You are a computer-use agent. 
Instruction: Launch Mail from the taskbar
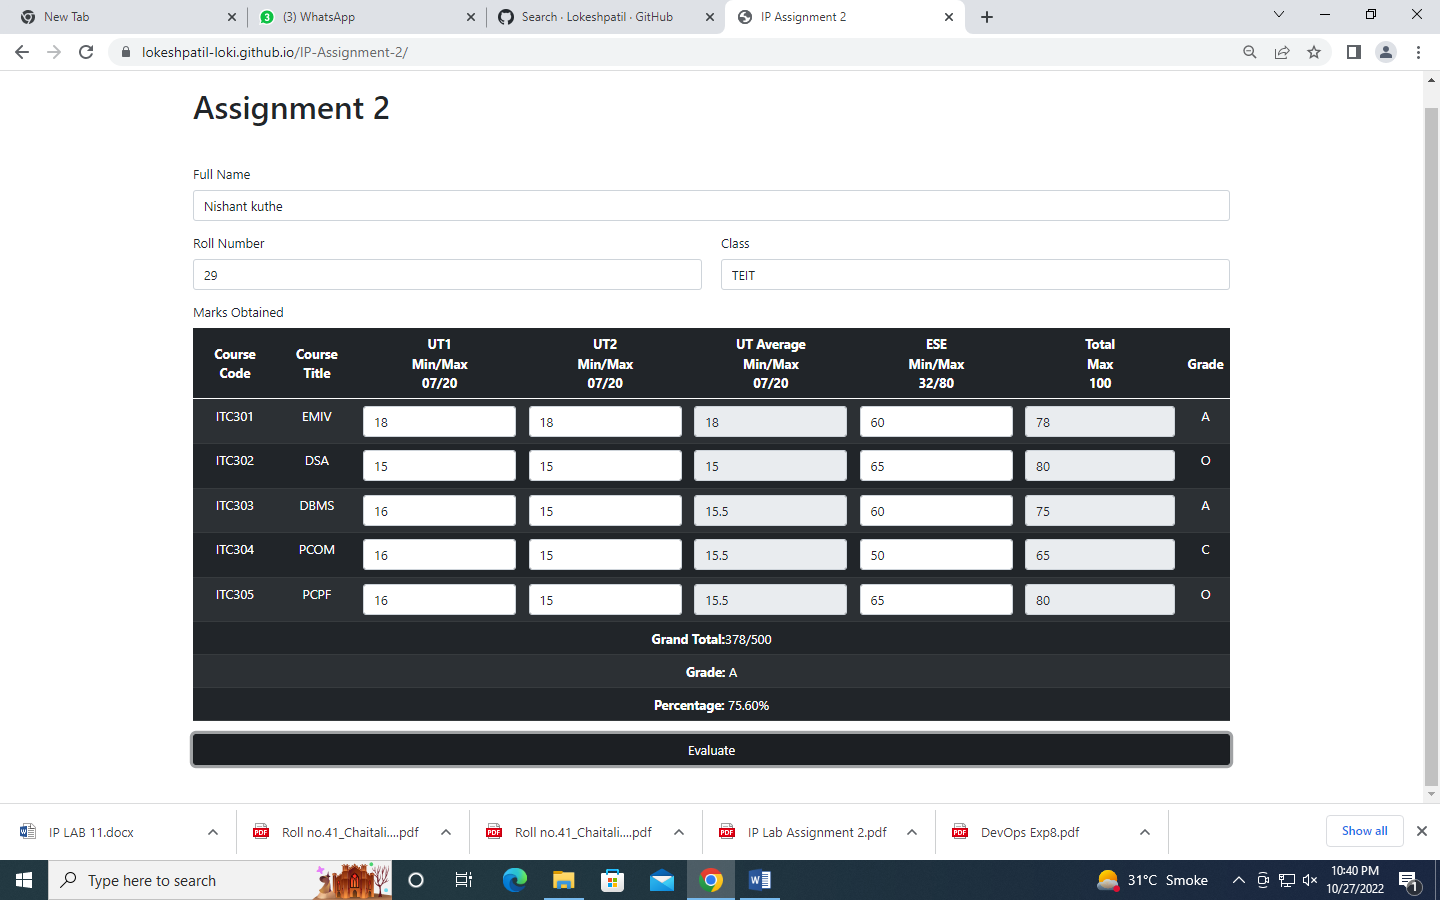[661, 880]
